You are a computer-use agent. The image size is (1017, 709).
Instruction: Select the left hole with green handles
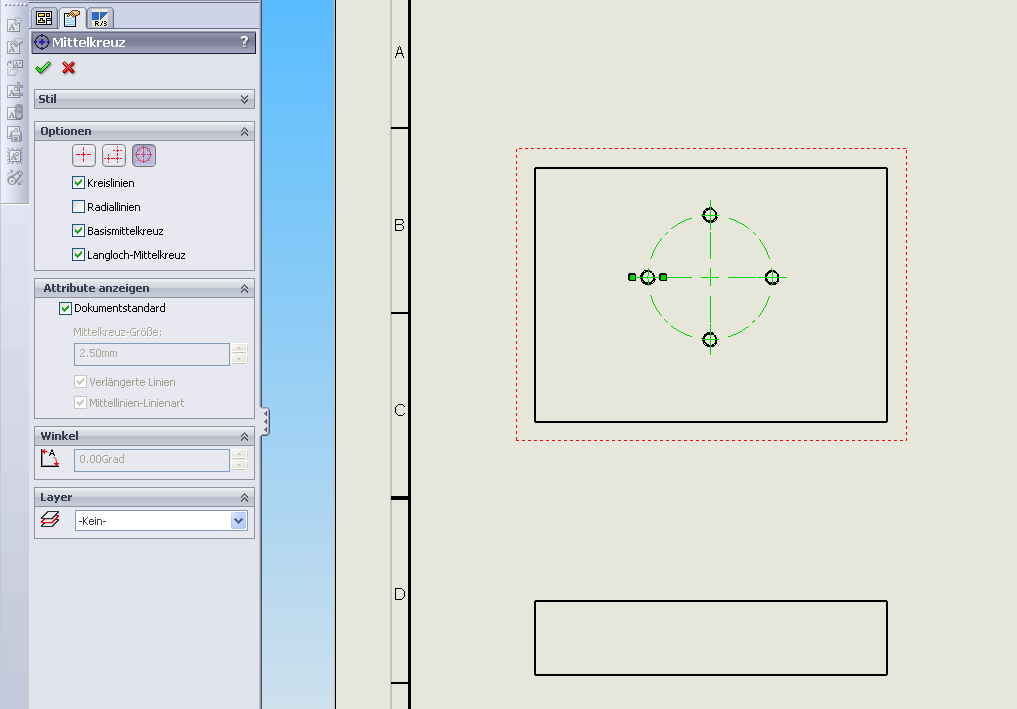tap(648, 278)
